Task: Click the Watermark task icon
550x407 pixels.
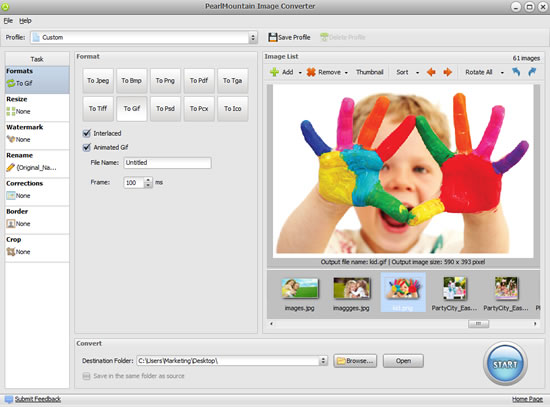Action: pyautogui.click(x=11, y=140)
